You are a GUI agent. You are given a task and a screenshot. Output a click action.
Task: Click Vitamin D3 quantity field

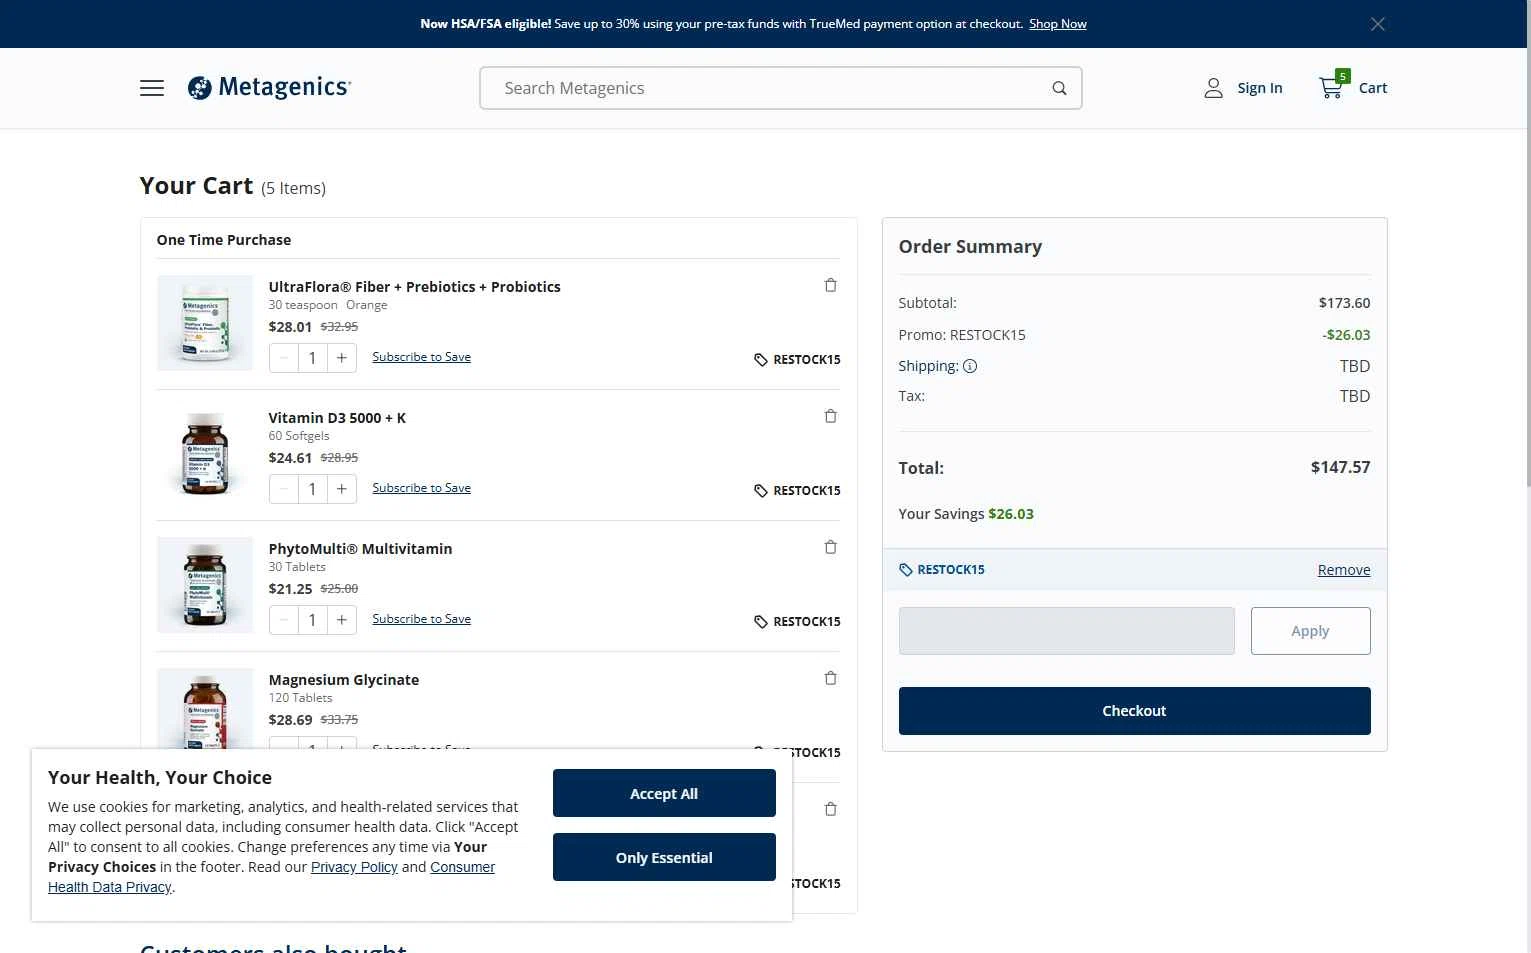313,489
